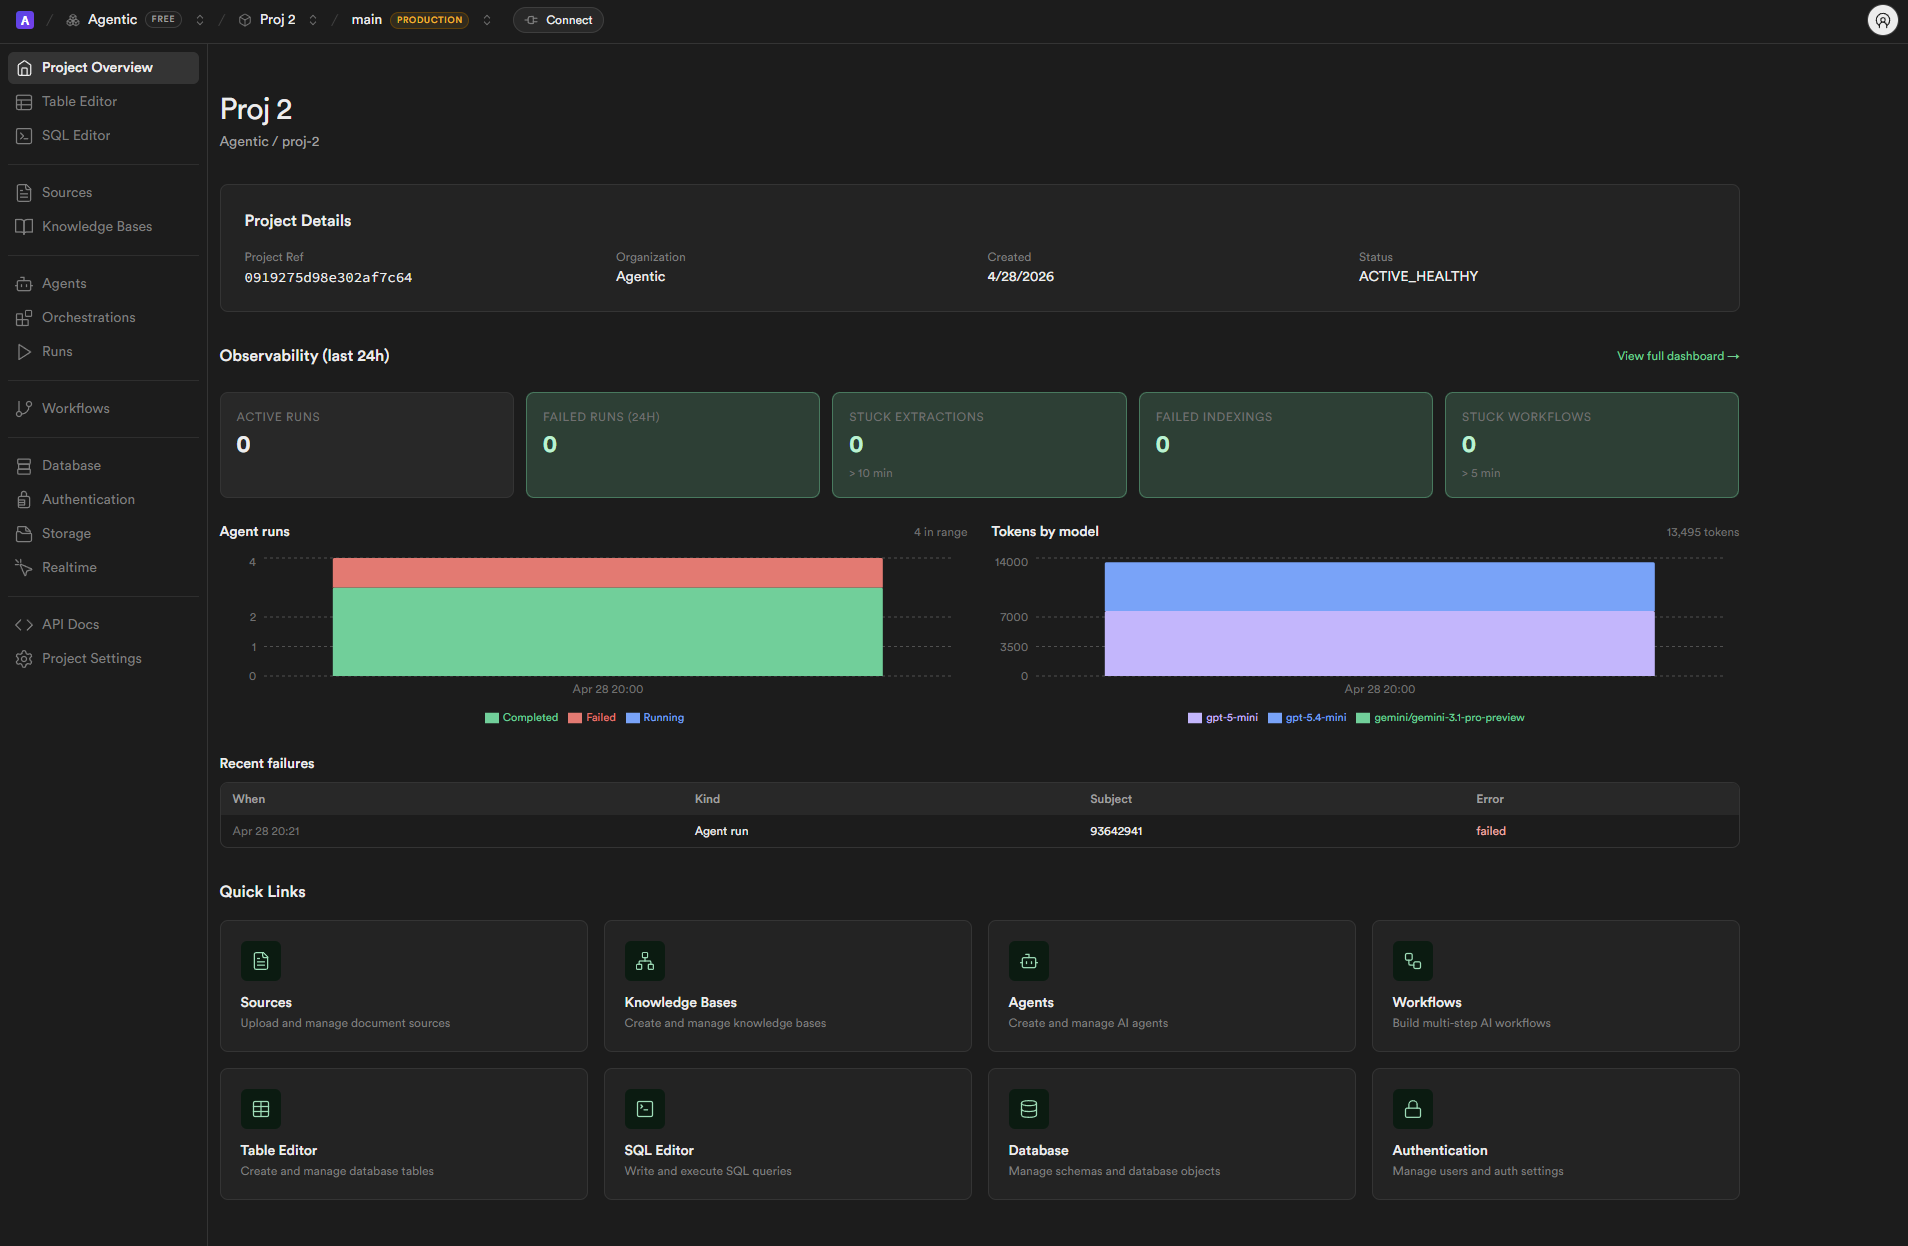Click the Orchestrations icon in sidebar
Viewport: 1908px width, 1246px height.
coord(24,318)
